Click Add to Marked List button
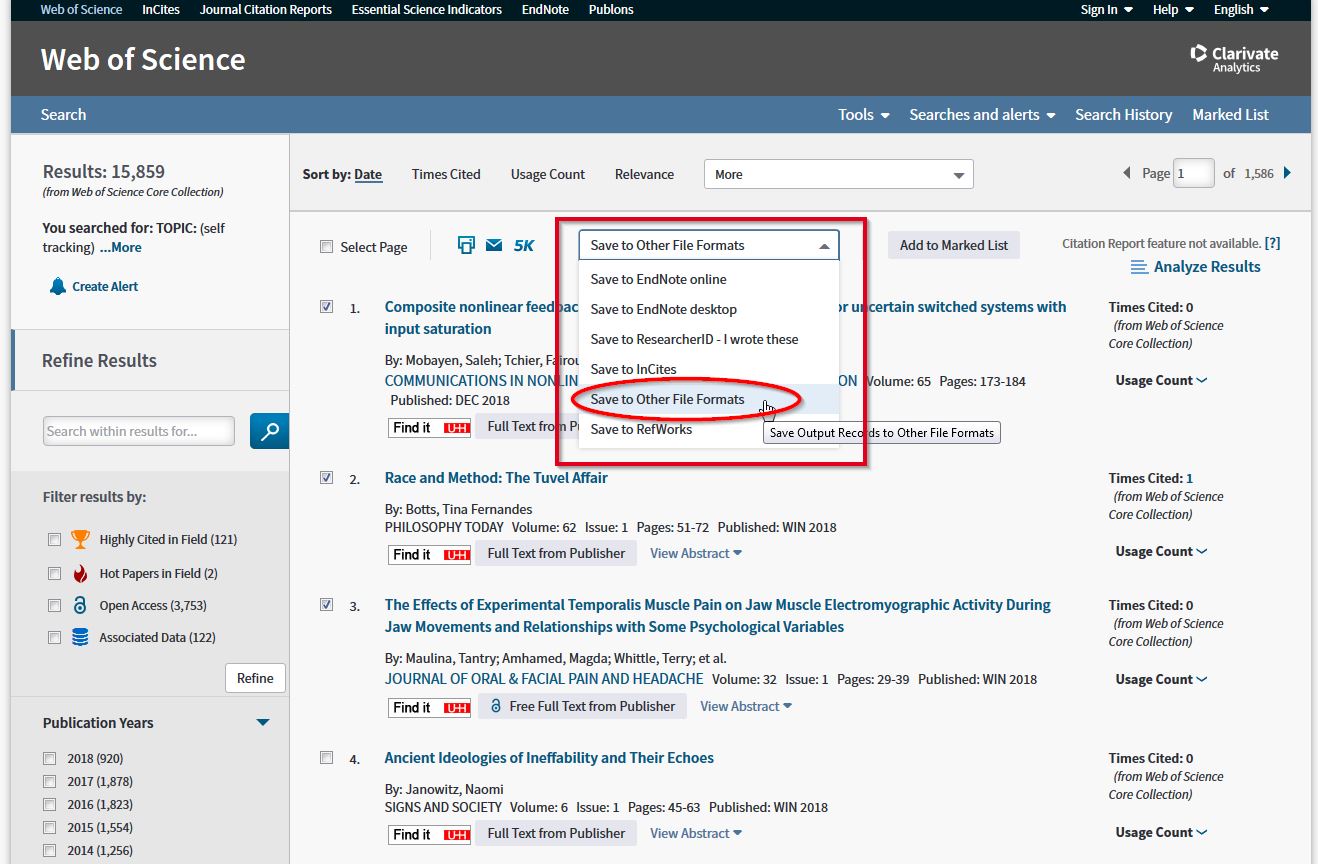The height and width of the screenshot is (864, 1318). [954, 245]
